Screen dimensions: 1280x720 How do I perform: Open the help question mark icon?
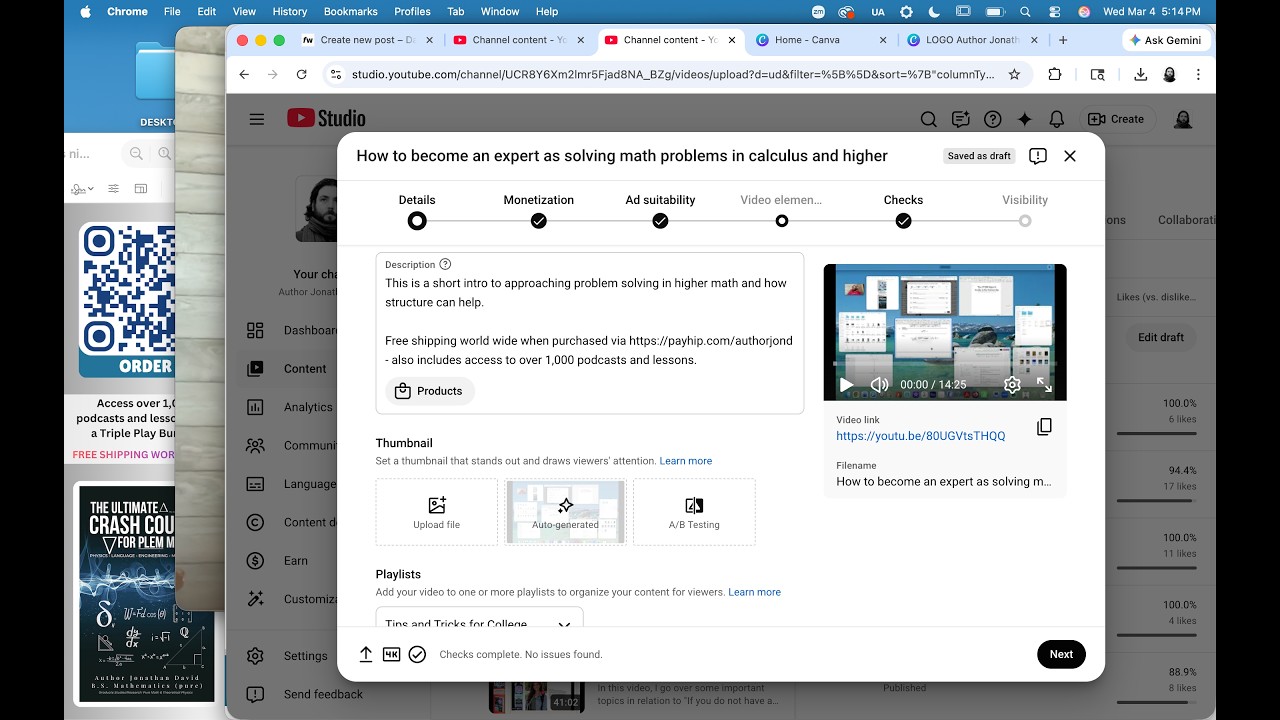(x=992, y=119)
